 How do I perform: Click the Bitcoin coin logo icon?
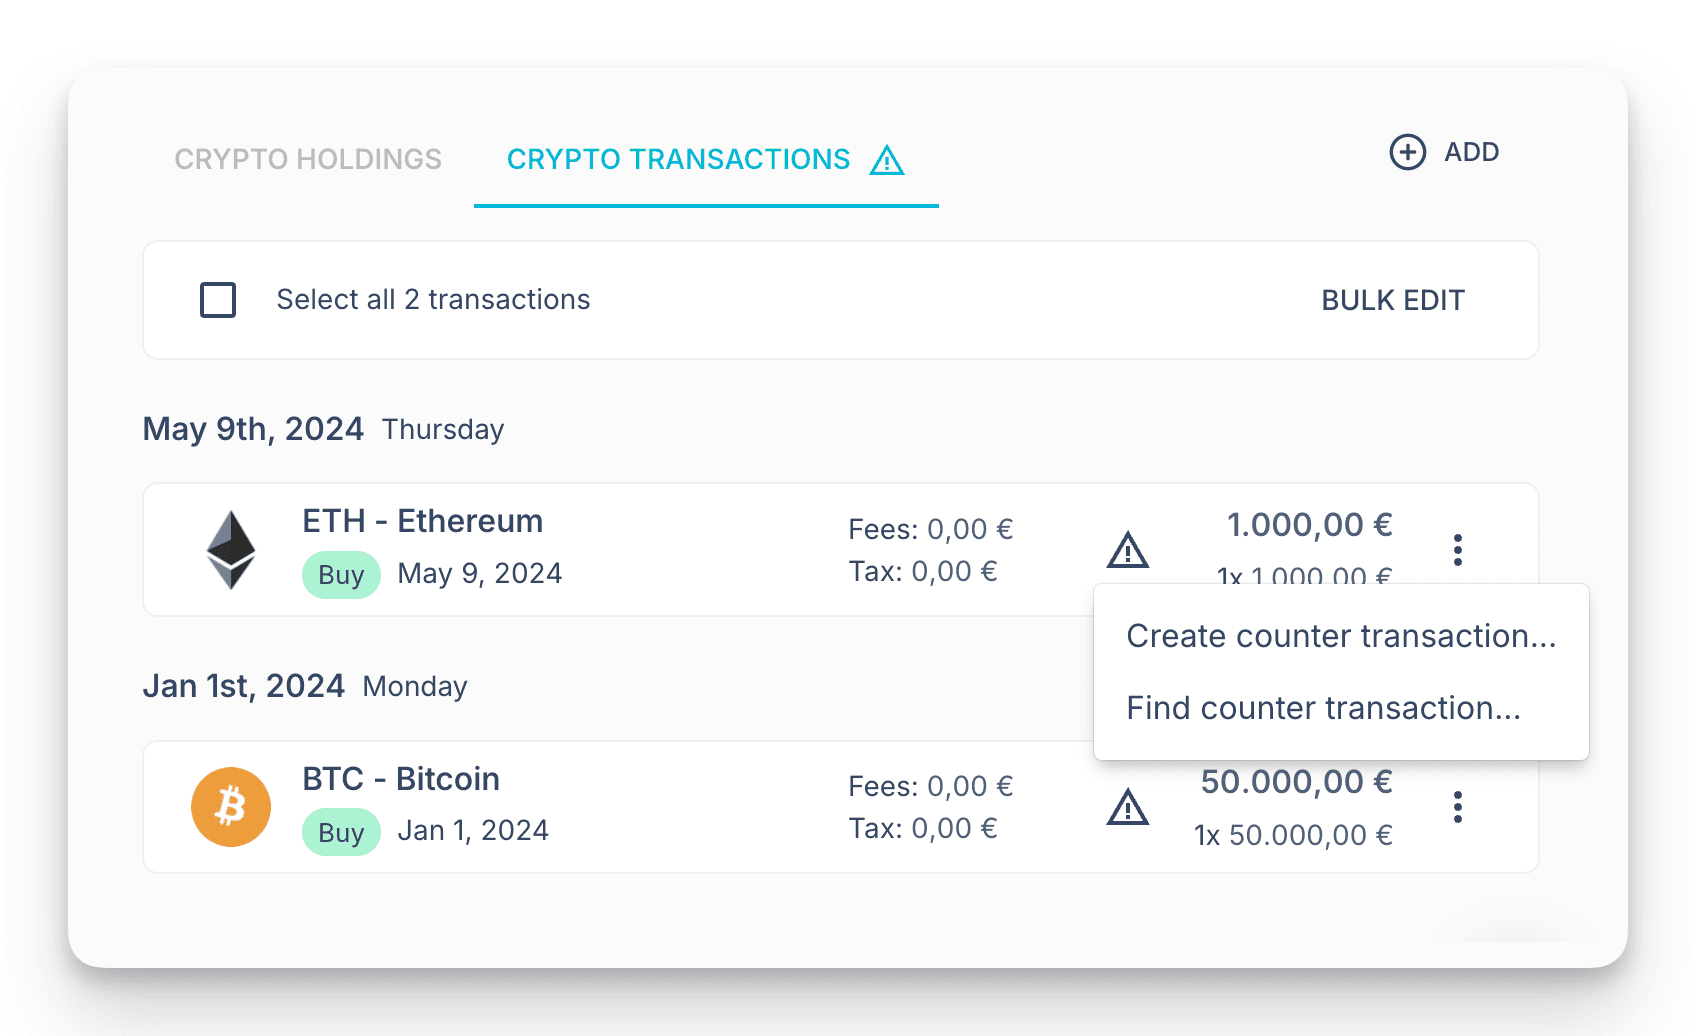tap(231, 807)
